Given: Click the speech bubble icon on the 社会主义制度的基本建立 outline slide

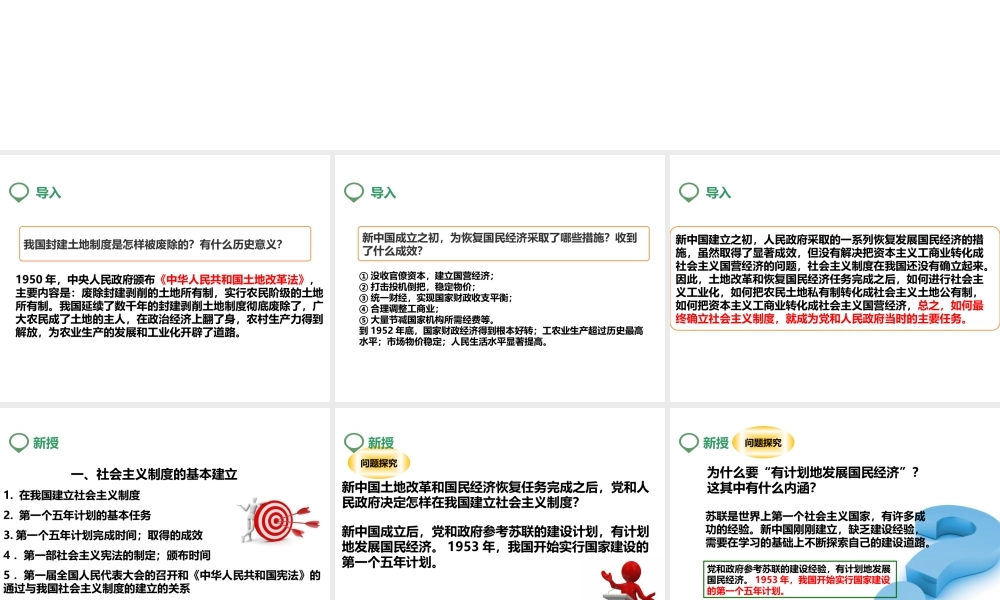Looking at the screenshot, I should (19, 443).
